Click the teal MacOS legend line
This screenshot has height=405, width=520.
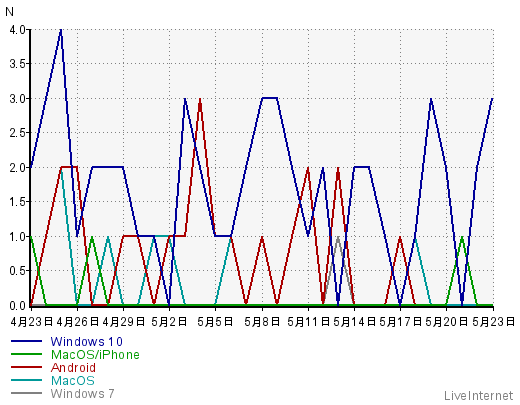click(26, 380)
